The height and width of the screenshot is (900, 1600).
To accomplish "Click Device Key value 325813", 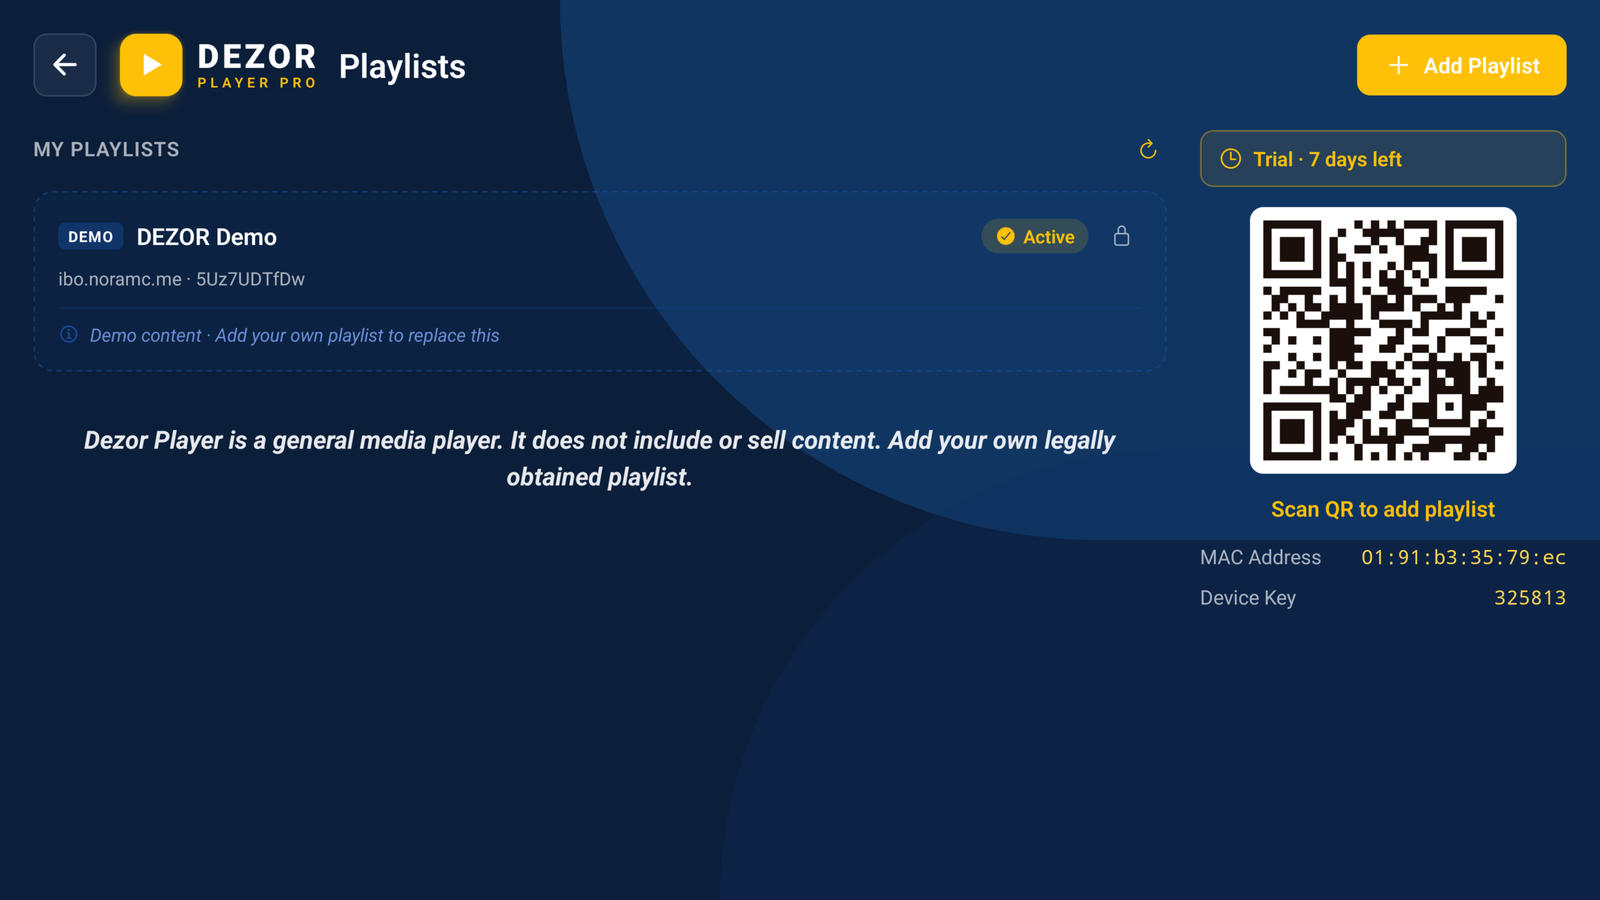I will (1530, 598).
